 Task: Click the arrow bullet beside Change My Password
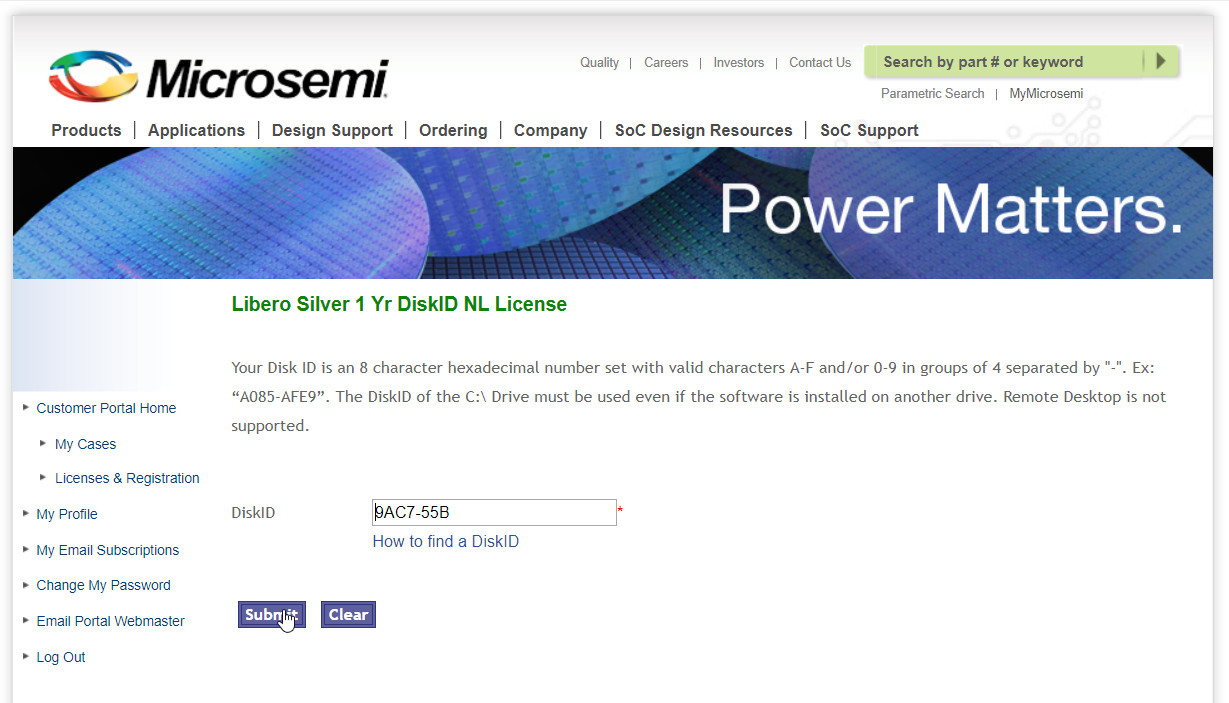click(x=26, y=583)
